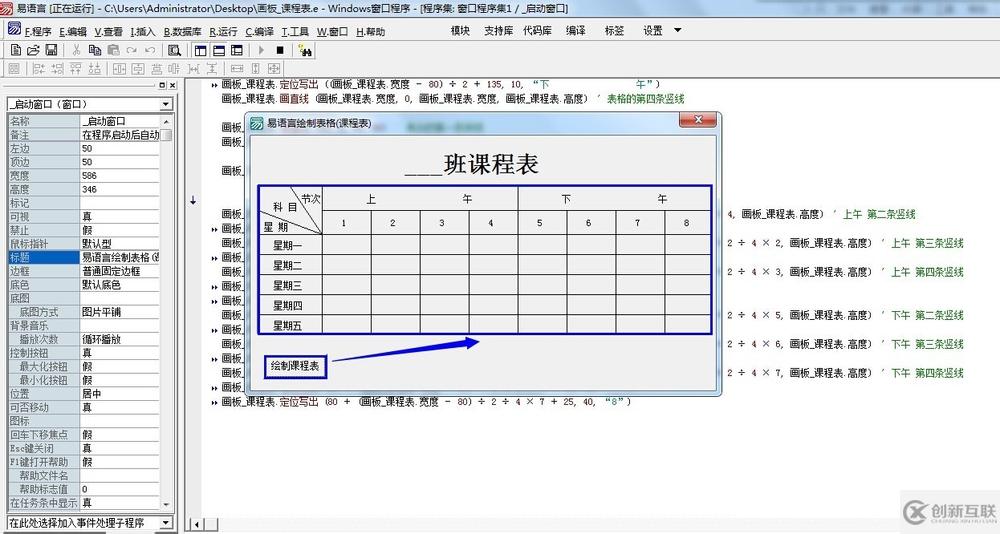This screenshot has width=1000, height=534.
Task: Close the 易语言绘制表格 running window
Action: [697, 119]
